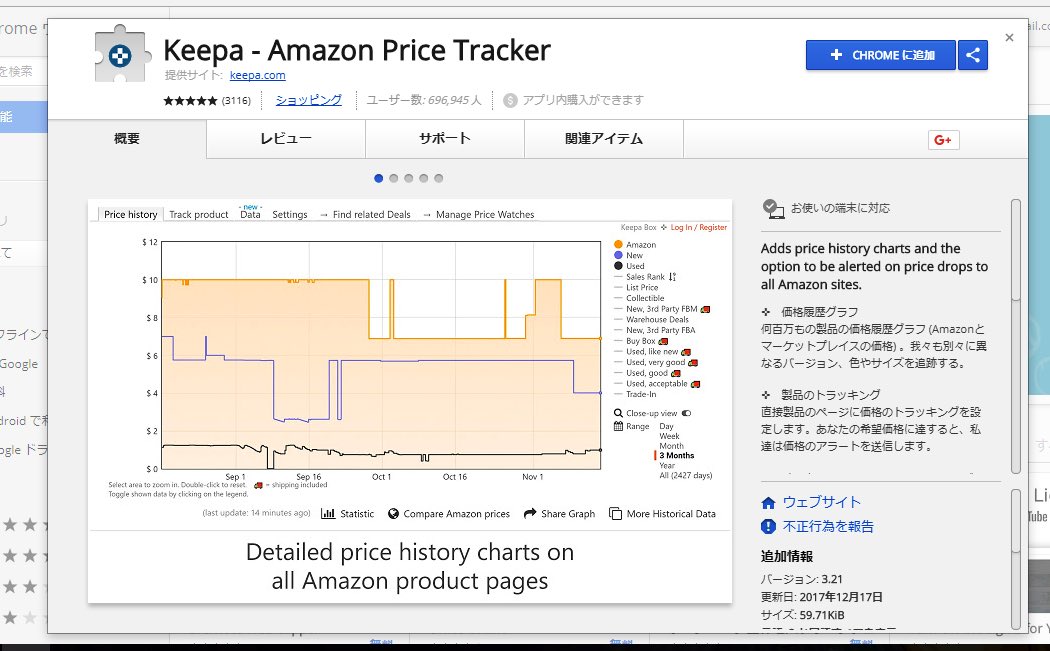Select the first screenshot carousel dot
The height and width of the screenshot is (651, 1050).
pos(378,178)
